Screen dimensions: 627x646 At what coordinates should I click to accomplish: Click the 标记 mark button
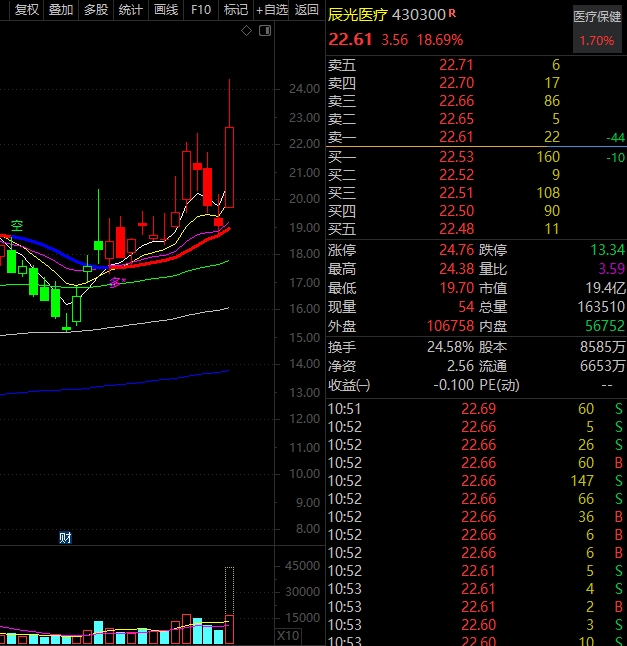[x=236, y=9]
